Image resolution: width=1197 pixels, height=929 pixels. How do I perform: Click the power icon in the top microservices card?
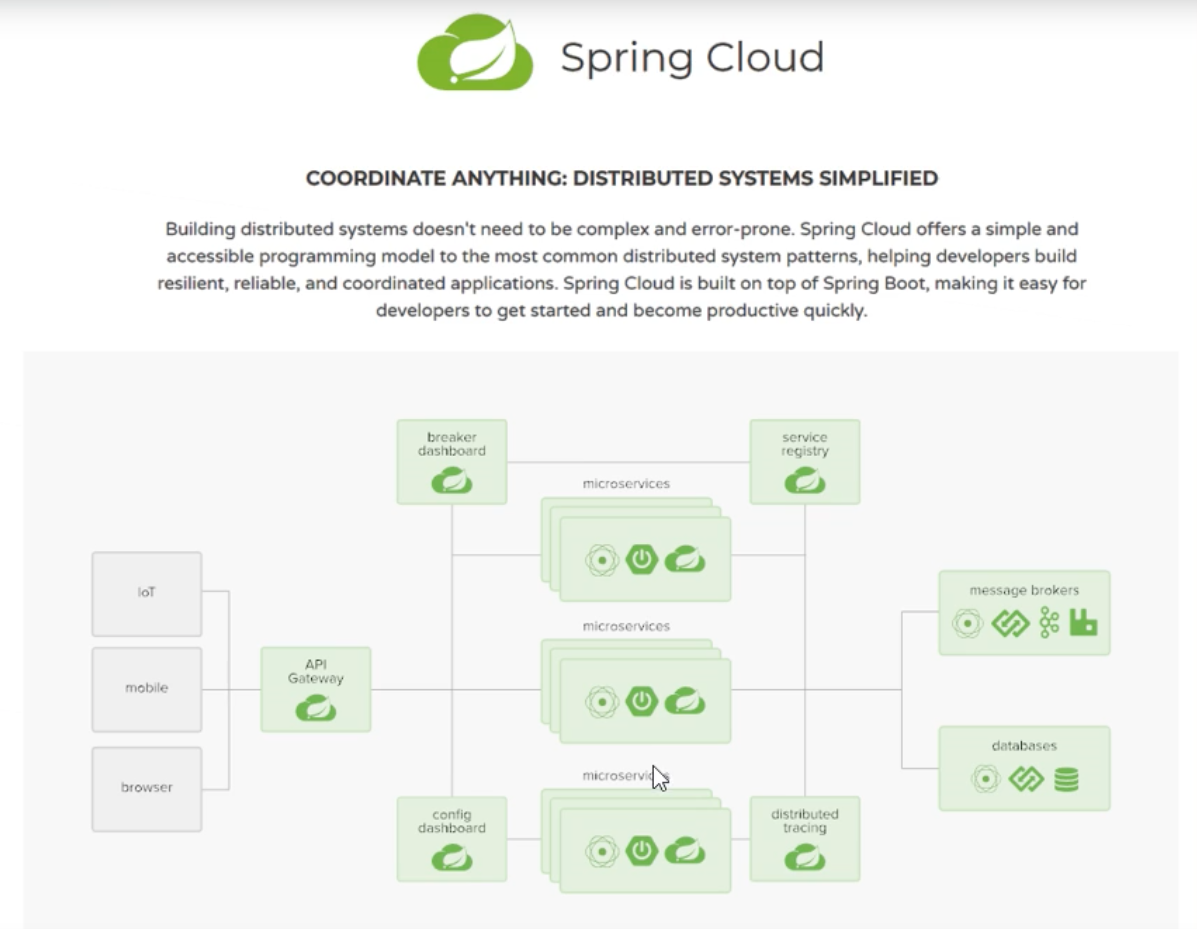pyautogui.click(x=642, y=560)
